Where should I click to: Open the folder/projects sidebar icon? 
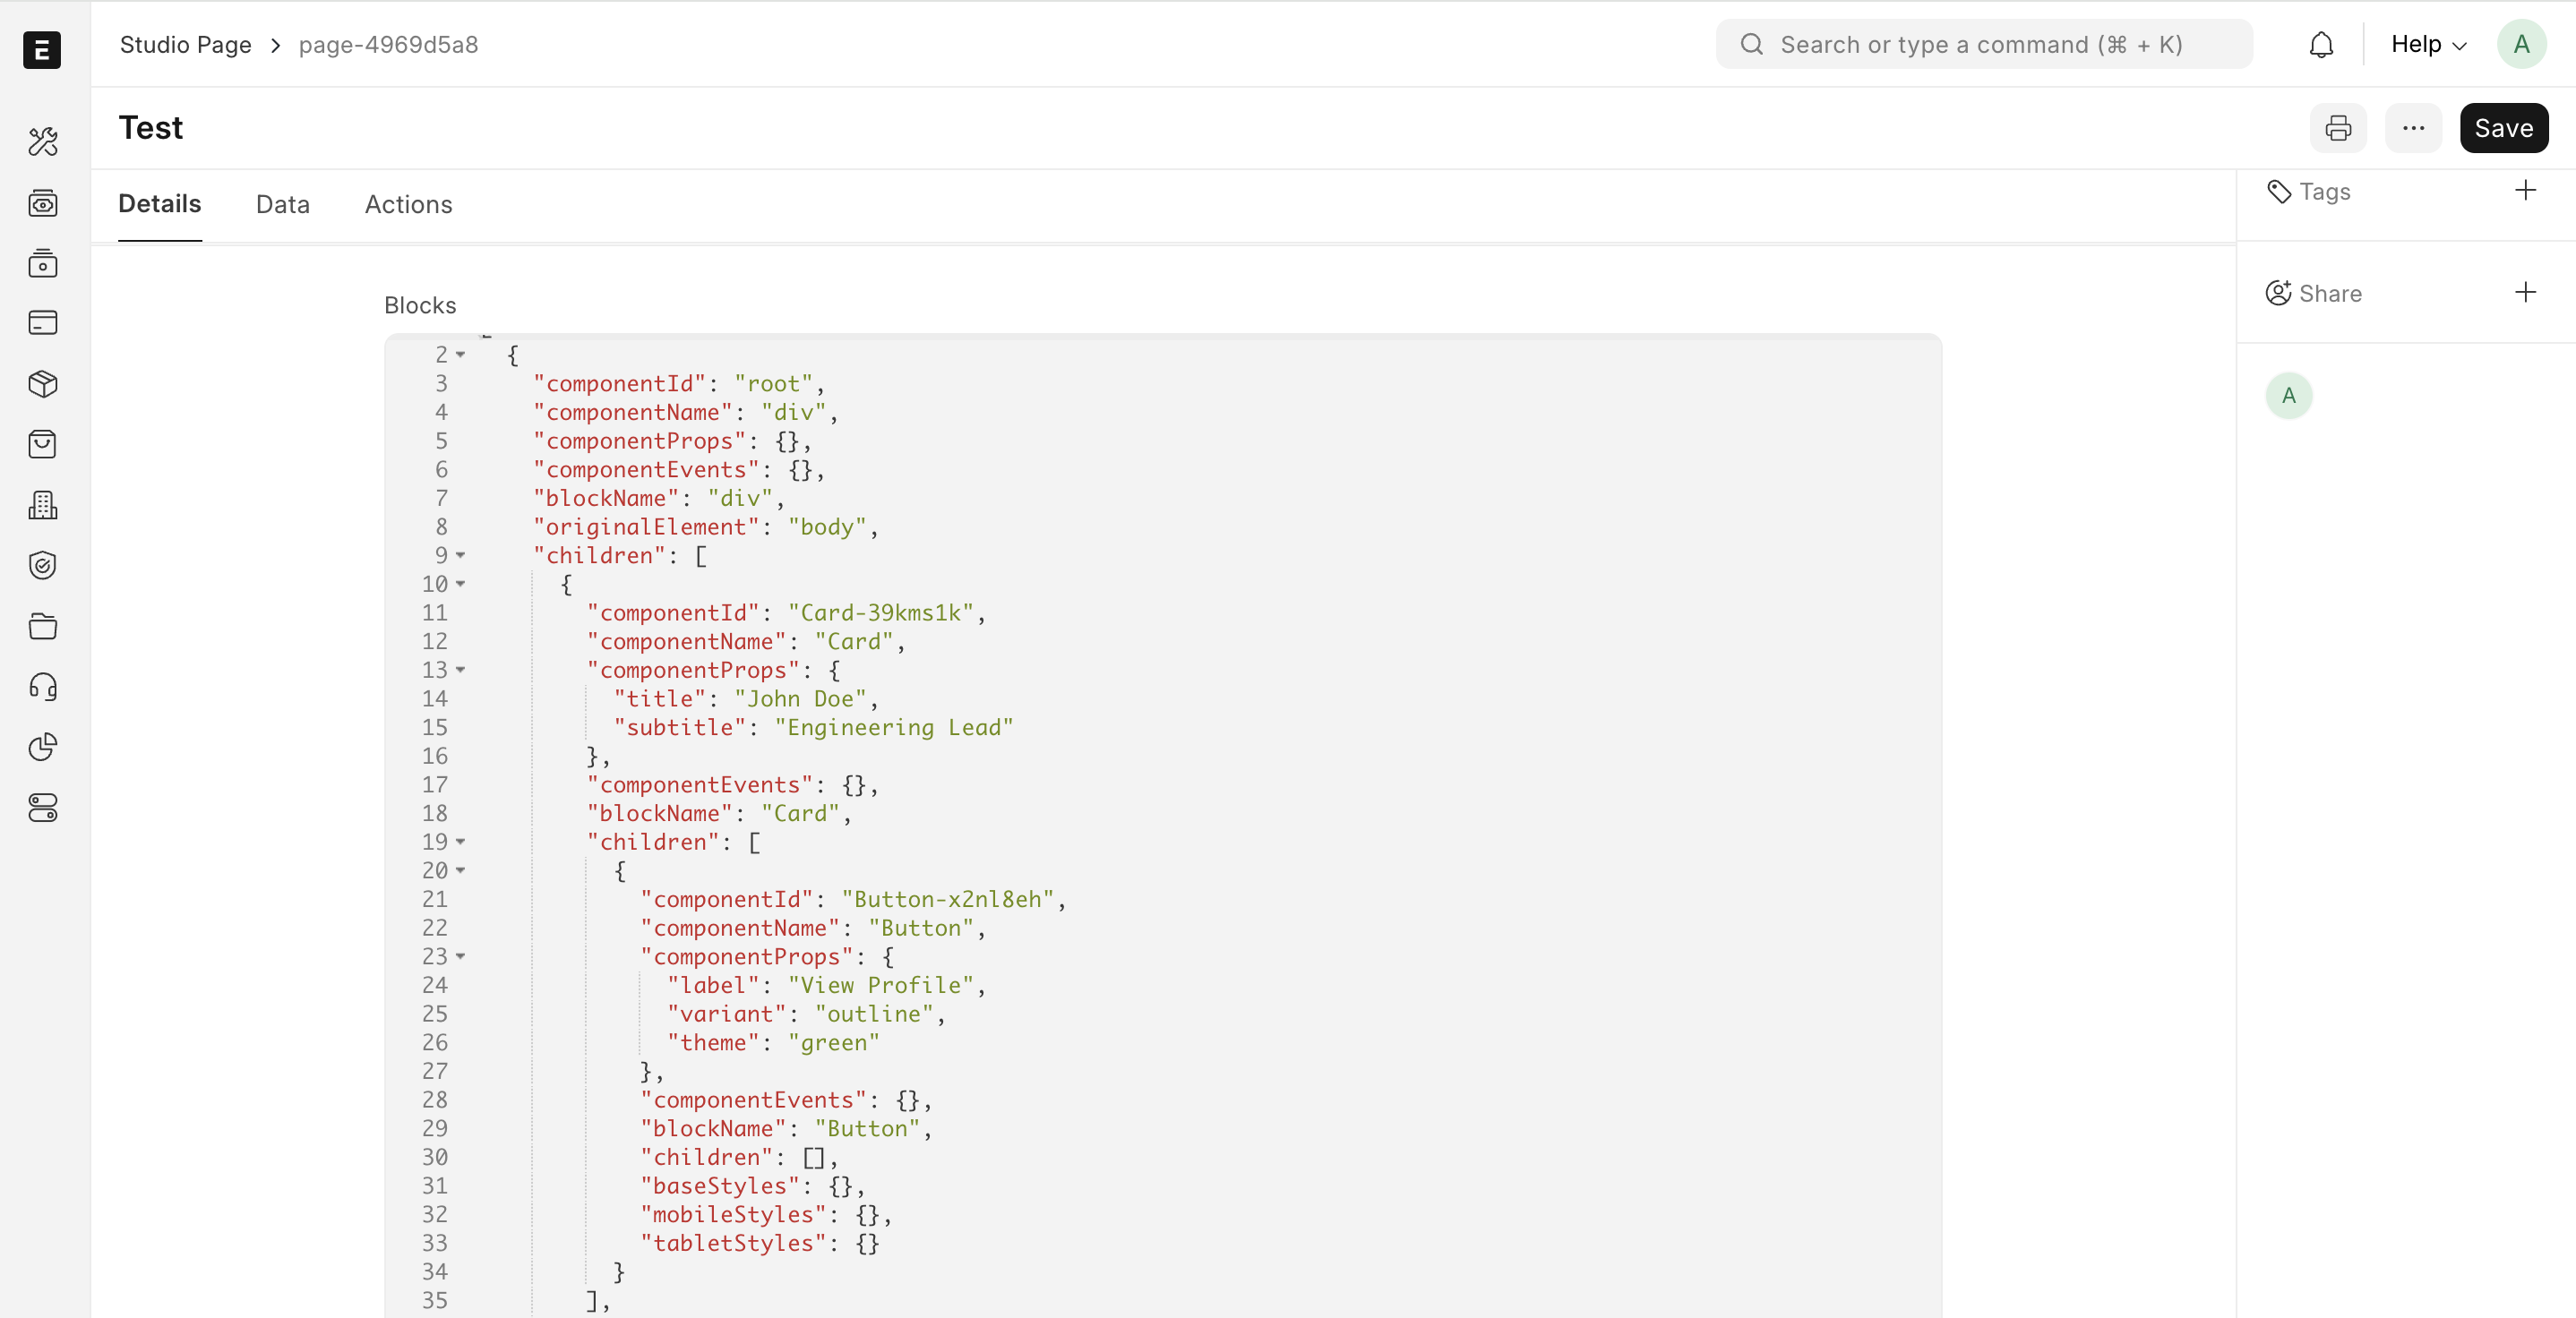tap(43, 626)
